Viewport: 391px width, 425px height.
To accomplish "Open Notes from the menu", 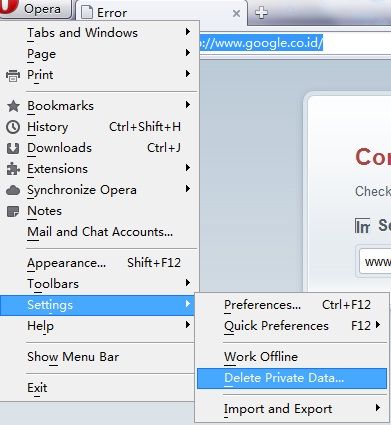I will click(x=100, y=211).
